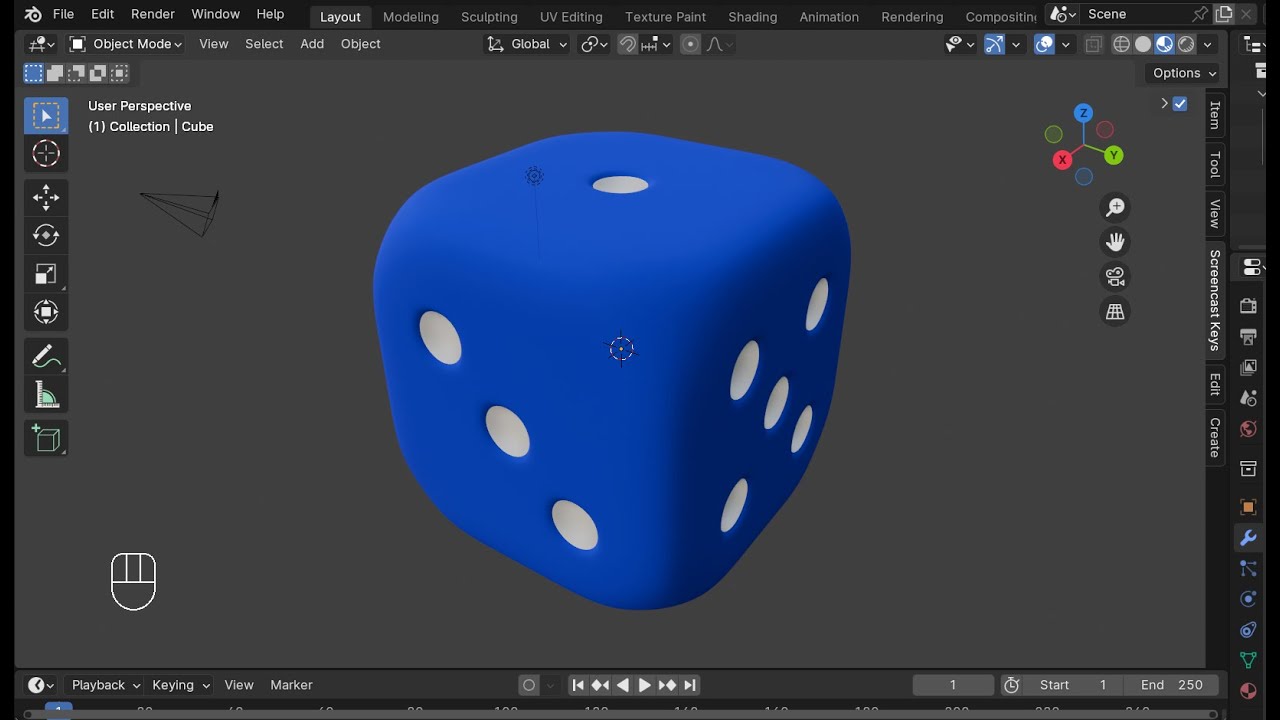Select the Measure tool
1280x720 pixels.
[x=46, y=394]
